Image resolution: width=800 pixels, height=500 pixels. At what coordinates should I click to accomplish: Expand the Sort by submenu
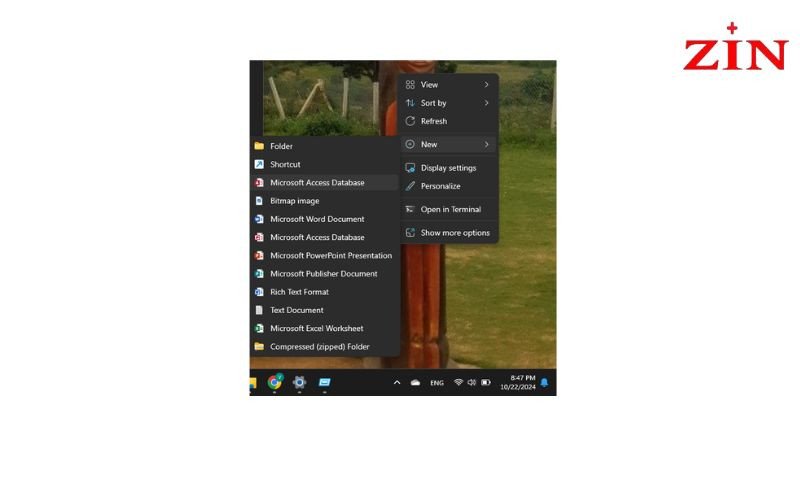click(x=447, y=103)
